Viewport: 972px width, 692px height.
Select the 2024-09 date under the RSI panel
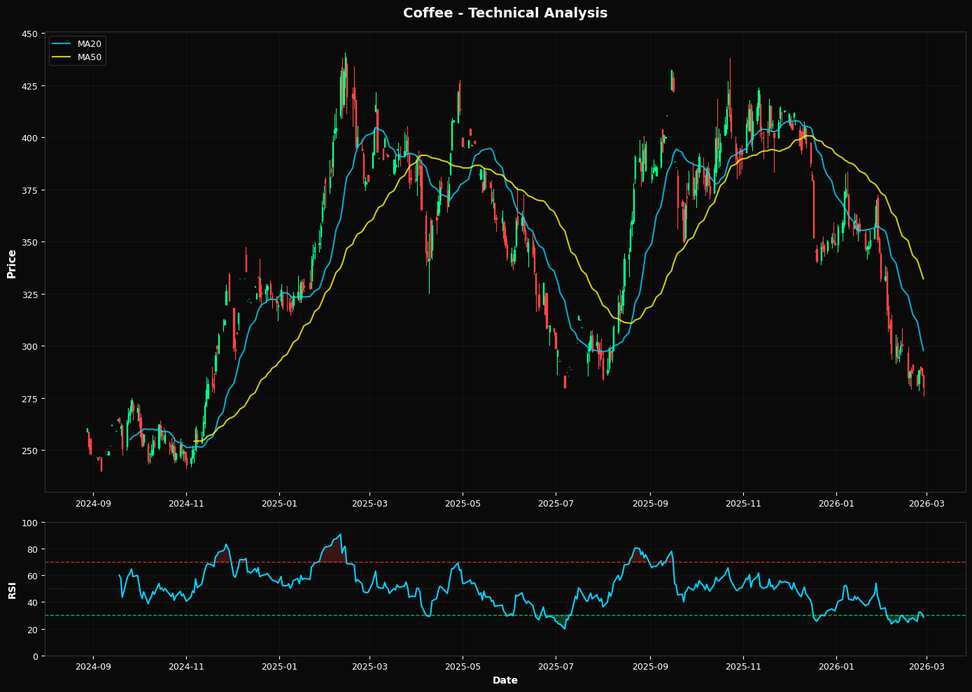(94, 667)
